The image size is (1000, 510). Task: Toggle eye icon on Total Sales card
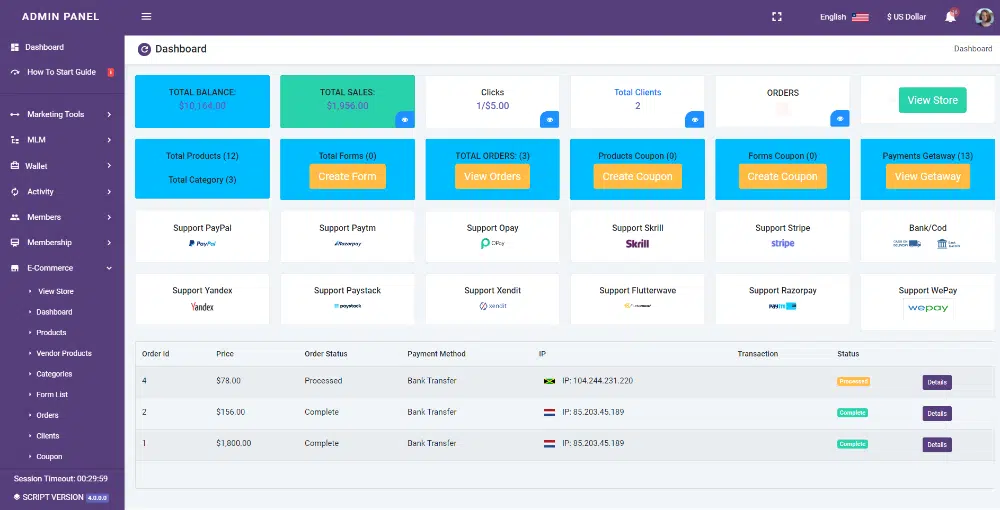405,119
